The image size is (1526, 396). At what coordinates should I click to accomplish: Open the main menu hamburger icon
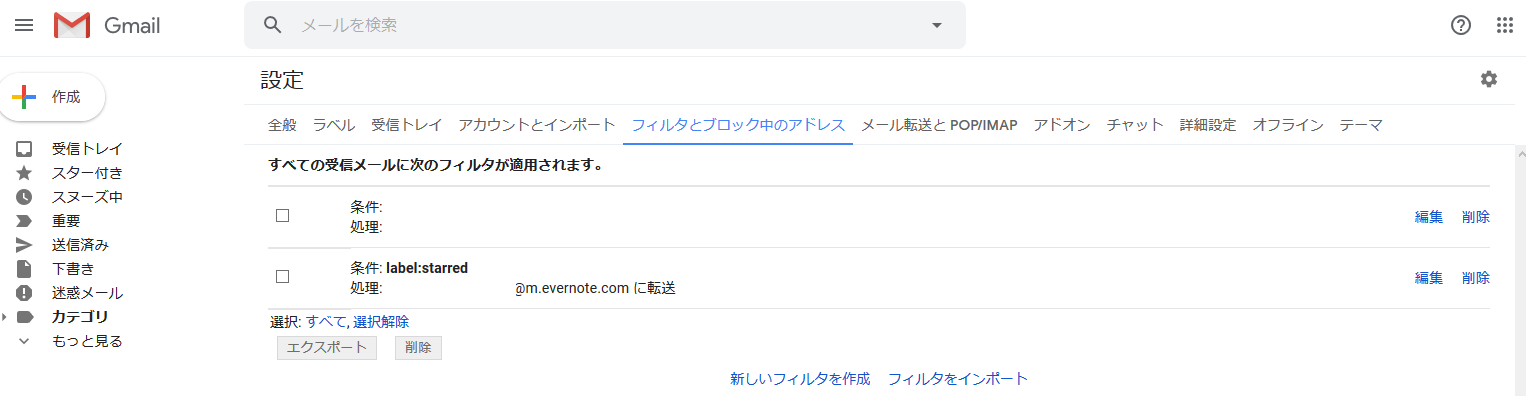(24, 25)
